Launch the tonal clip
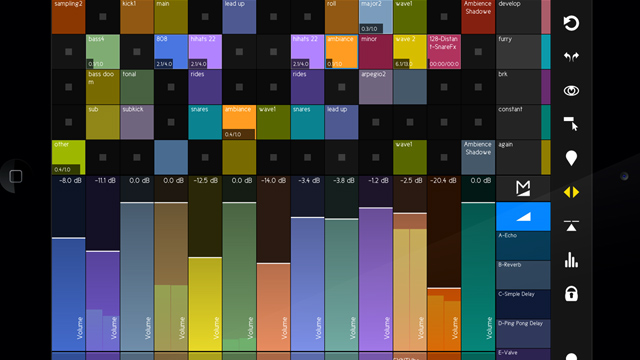Image resolution: width=640 pixels, height=360 pixels. [137, 87]
